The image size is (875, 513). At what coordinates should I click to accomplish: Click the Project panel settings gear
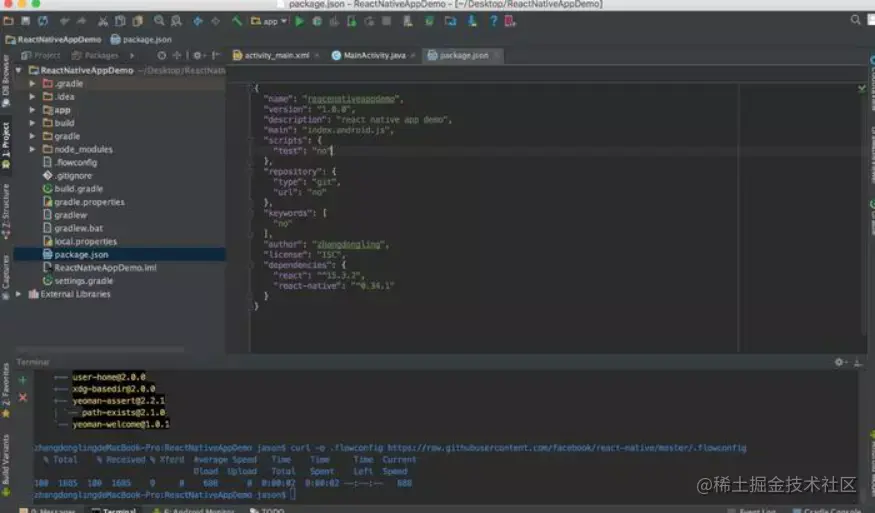pos(197,55)
